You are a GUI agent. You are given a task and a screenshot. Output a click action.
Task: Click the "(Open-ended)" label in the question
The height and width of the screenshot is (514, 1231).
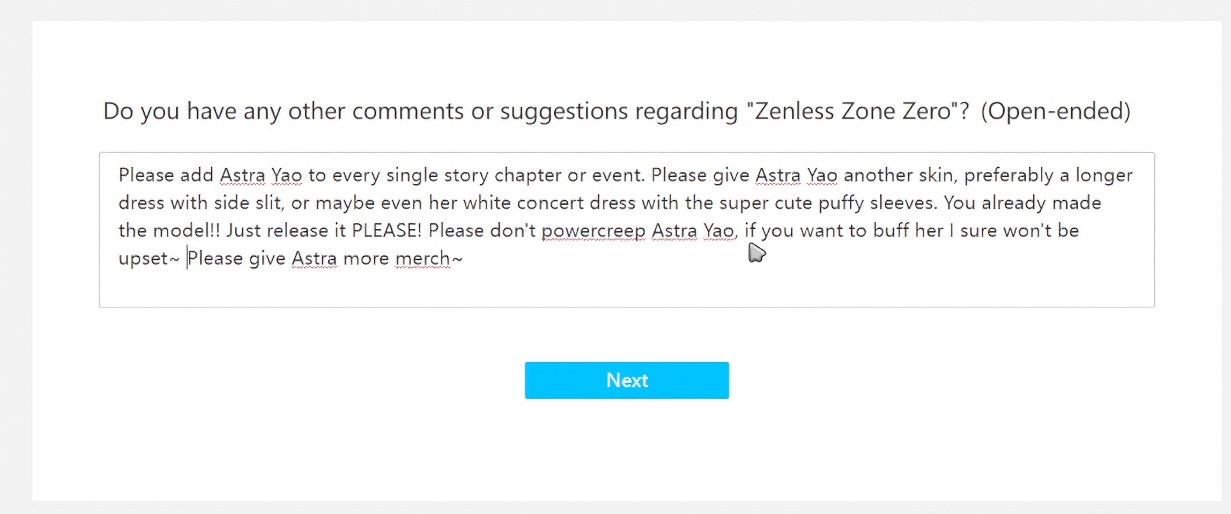1056,111
